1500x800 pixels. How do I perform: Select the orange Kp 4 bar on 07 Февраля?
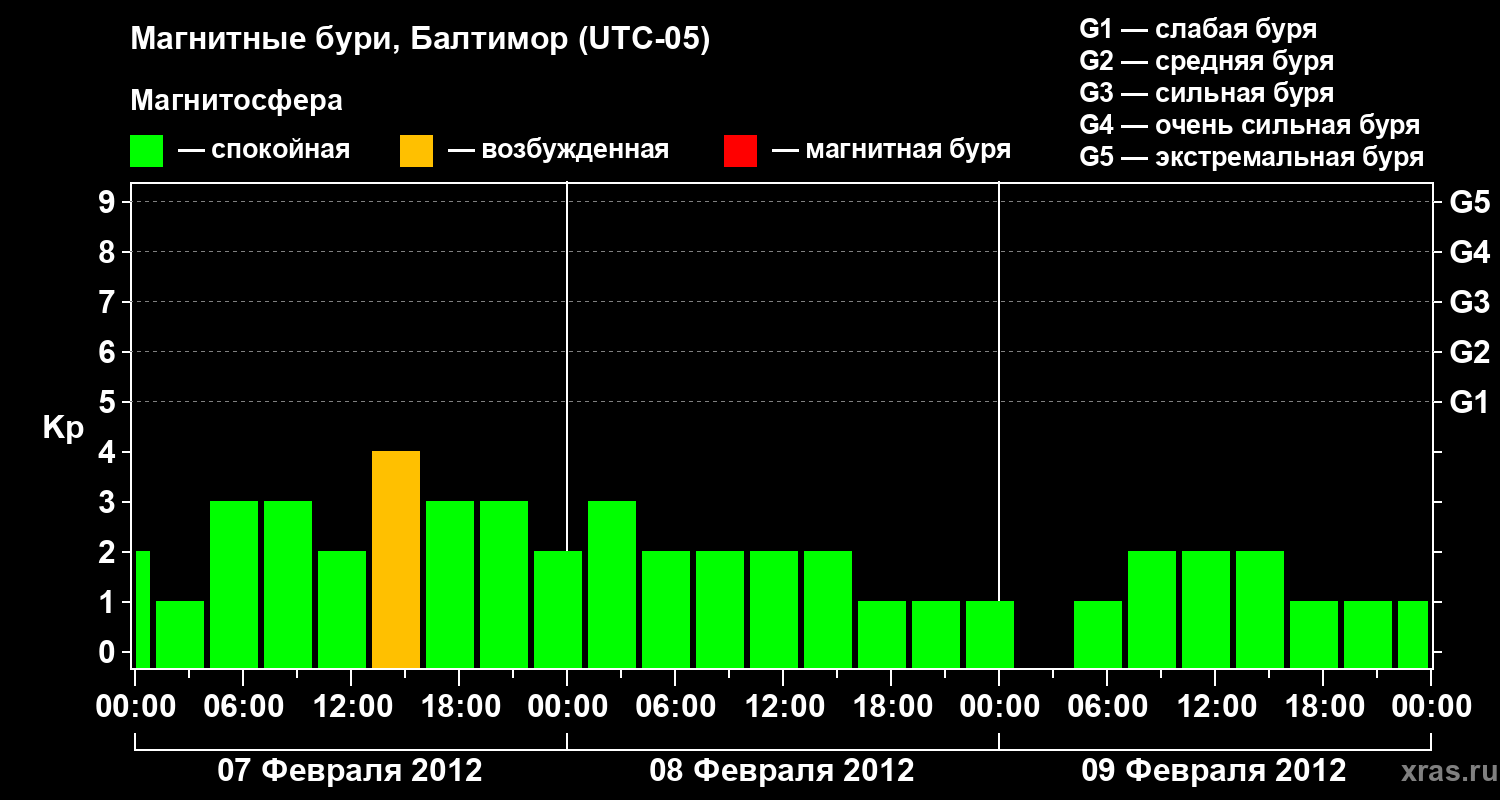click(396, 560)
